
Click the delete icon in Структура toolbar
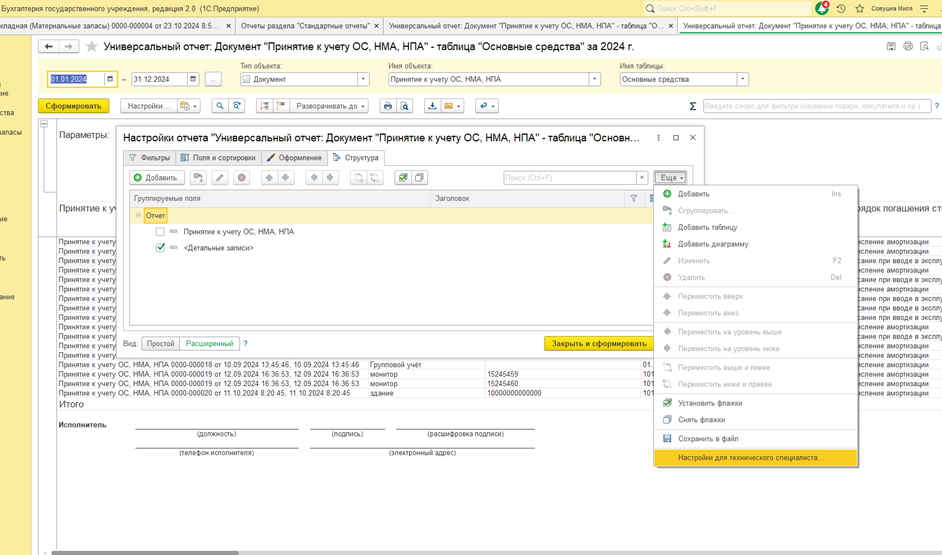(242, 177)
